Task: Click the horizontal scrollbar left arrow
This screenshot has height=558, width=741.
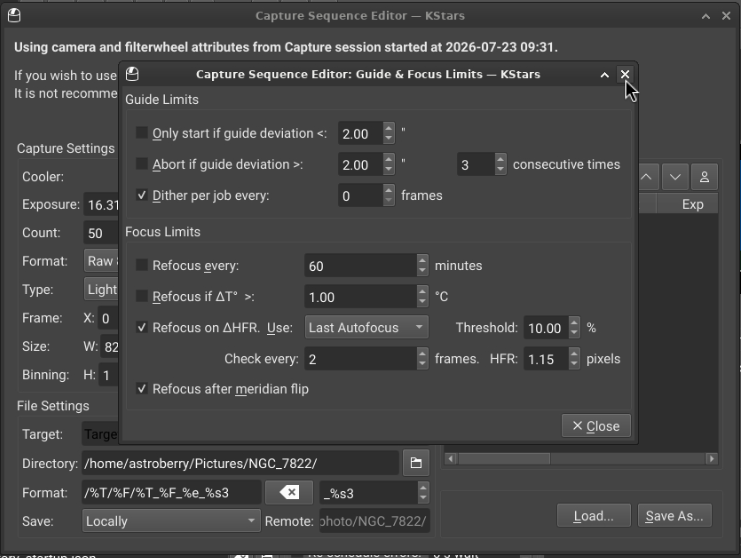Action: [451, 458]
